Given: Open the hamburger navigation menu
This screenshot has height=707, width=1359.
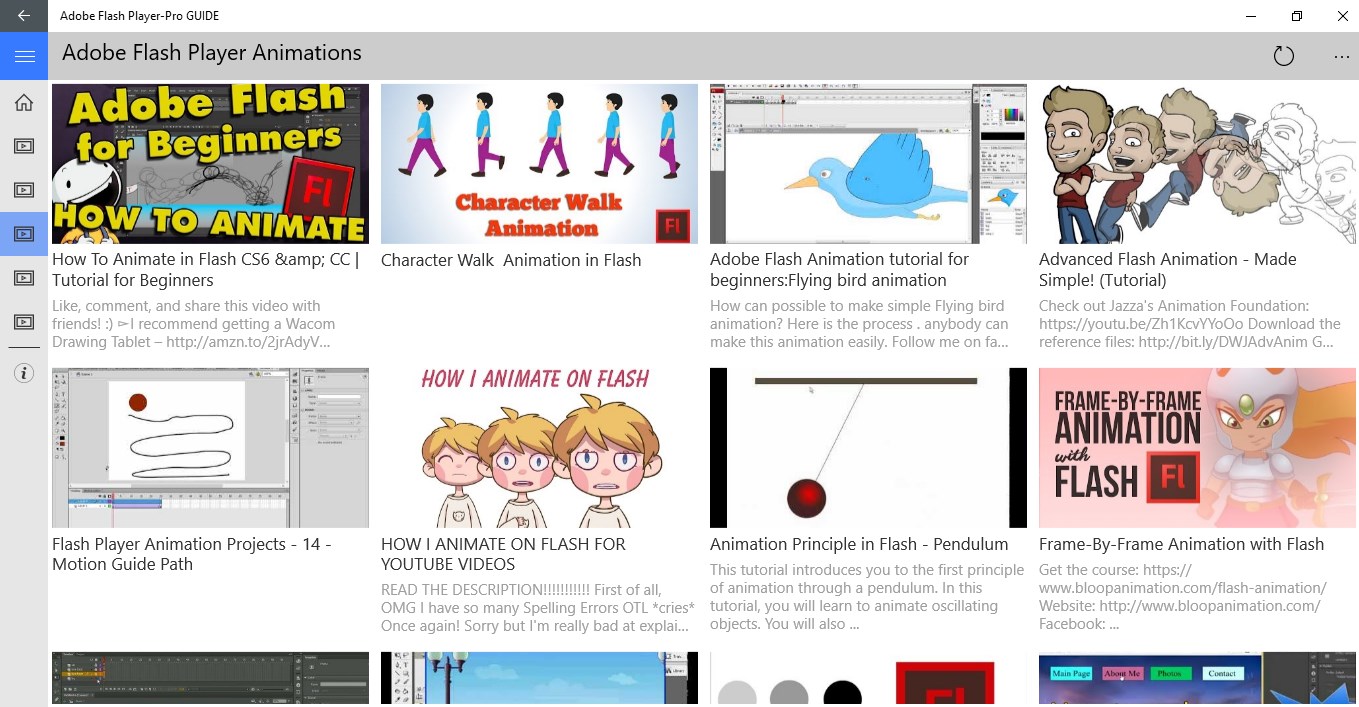Looking at the screenshot, I should pyautogui.click(x=24, y=56).
